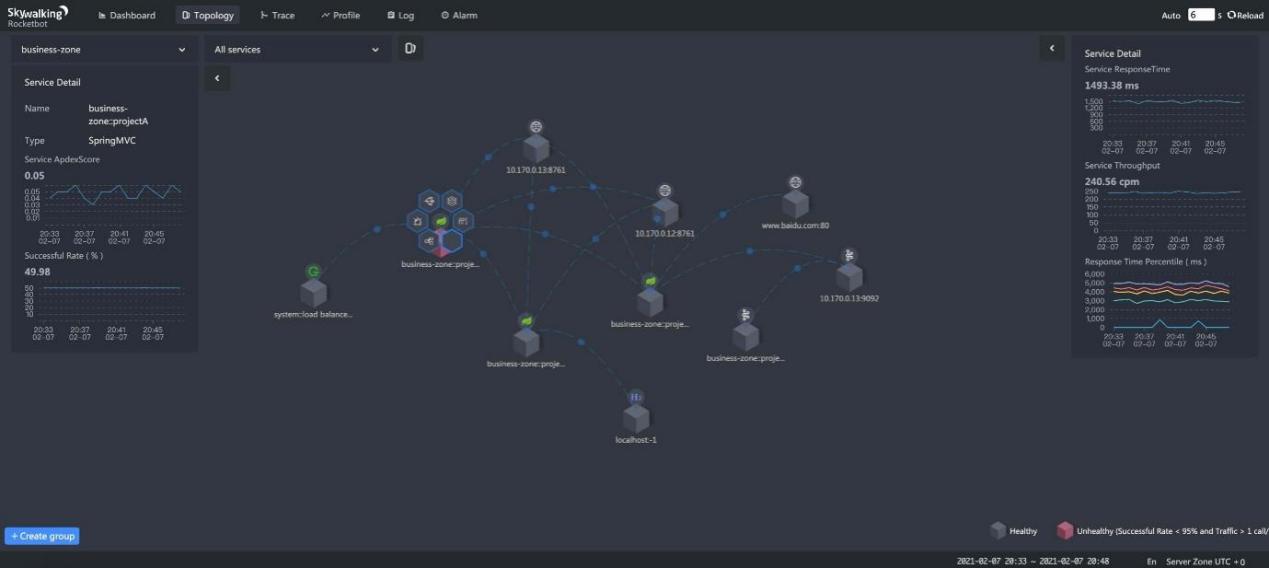
Task: Toggle the Auto refresh option
Action: 1171,15
